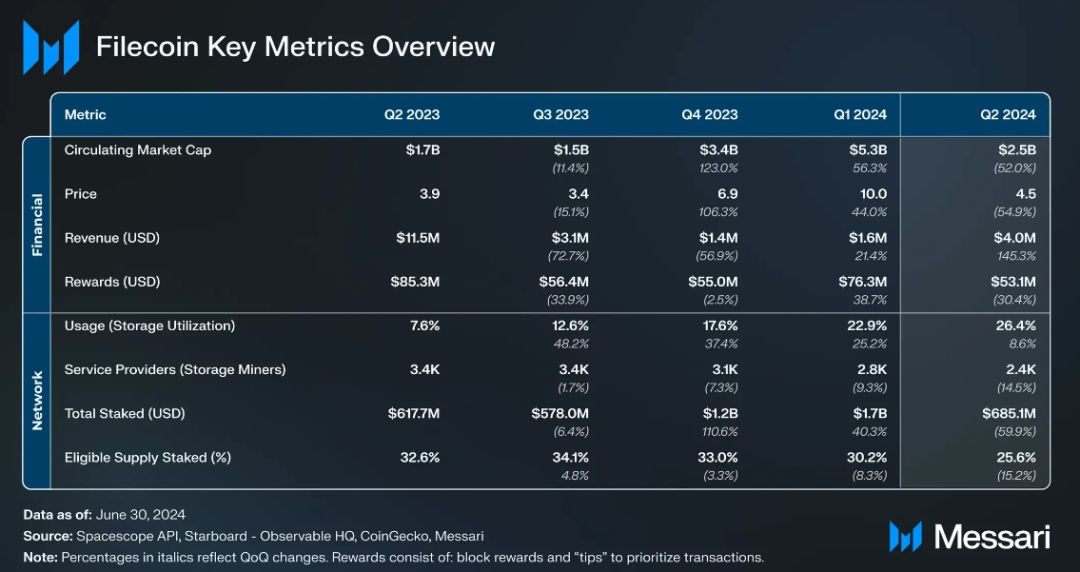Click the Q3 2023 column header
This screenshot has height=572, width=1080.
pyautogui.click(x=561, y=114)
